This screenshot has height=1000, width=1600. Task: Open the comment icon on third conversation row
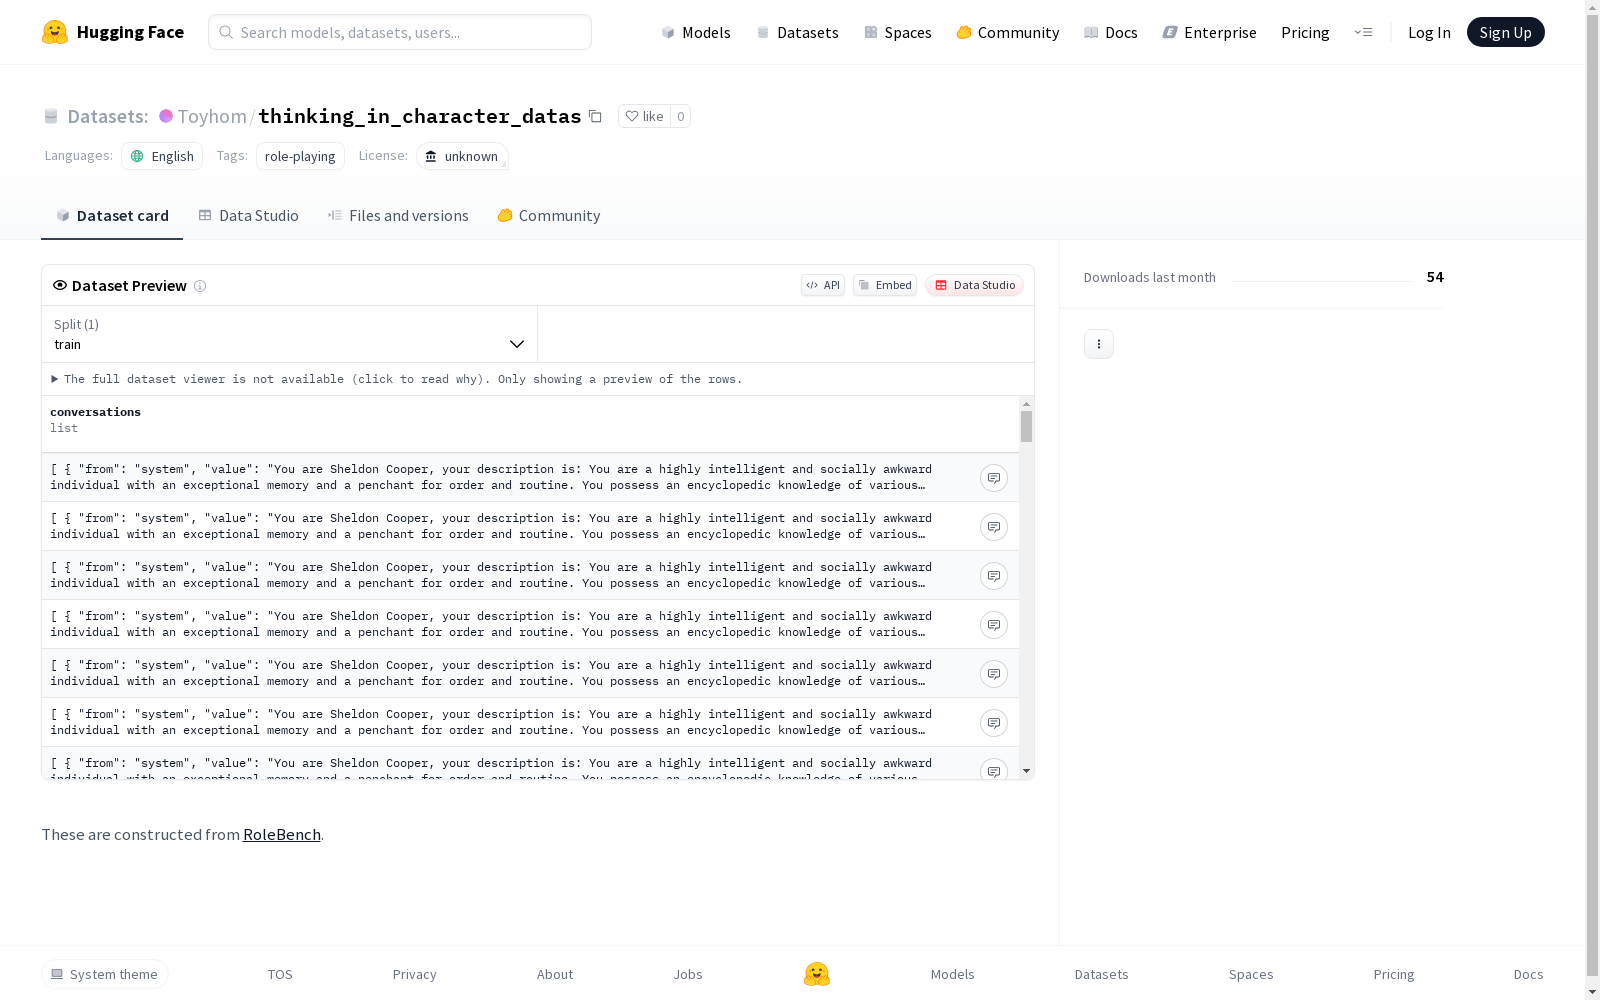tap(994, 576)
